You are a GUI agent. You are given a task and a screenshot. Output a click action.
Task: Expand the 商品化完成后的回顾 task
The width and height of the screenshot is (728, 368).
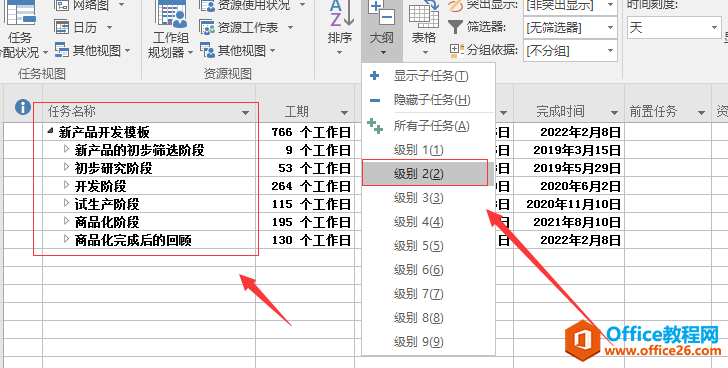point(66,239)
